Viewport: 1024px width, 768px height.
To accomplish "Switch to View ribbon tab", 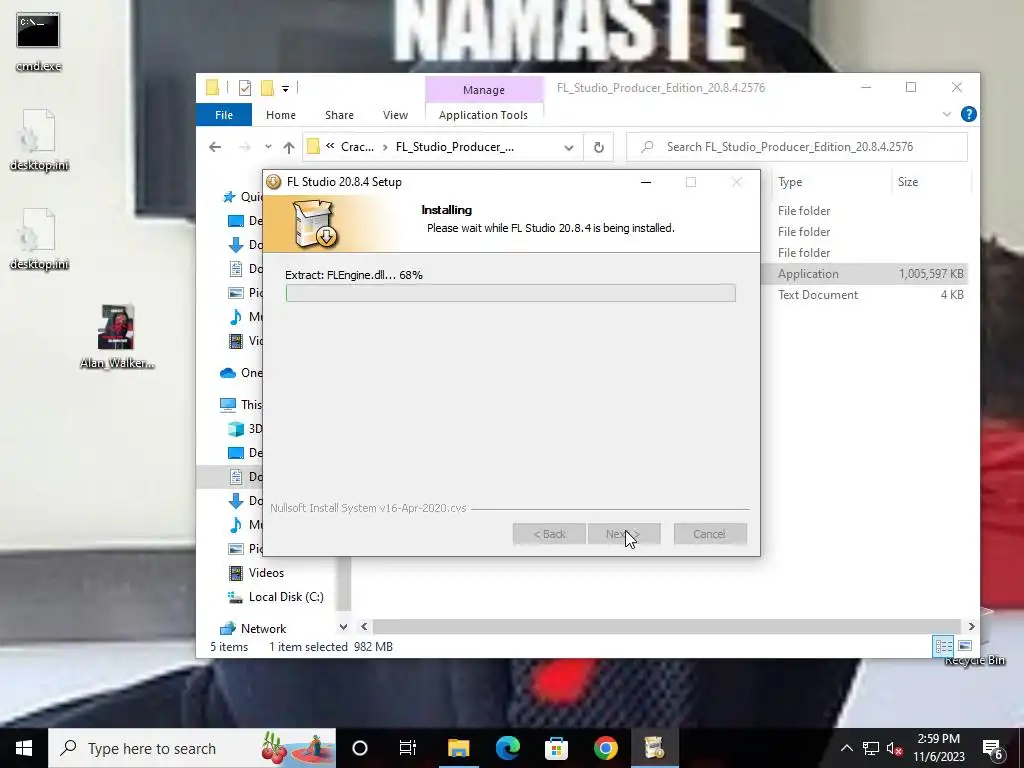I will point(395,115).
